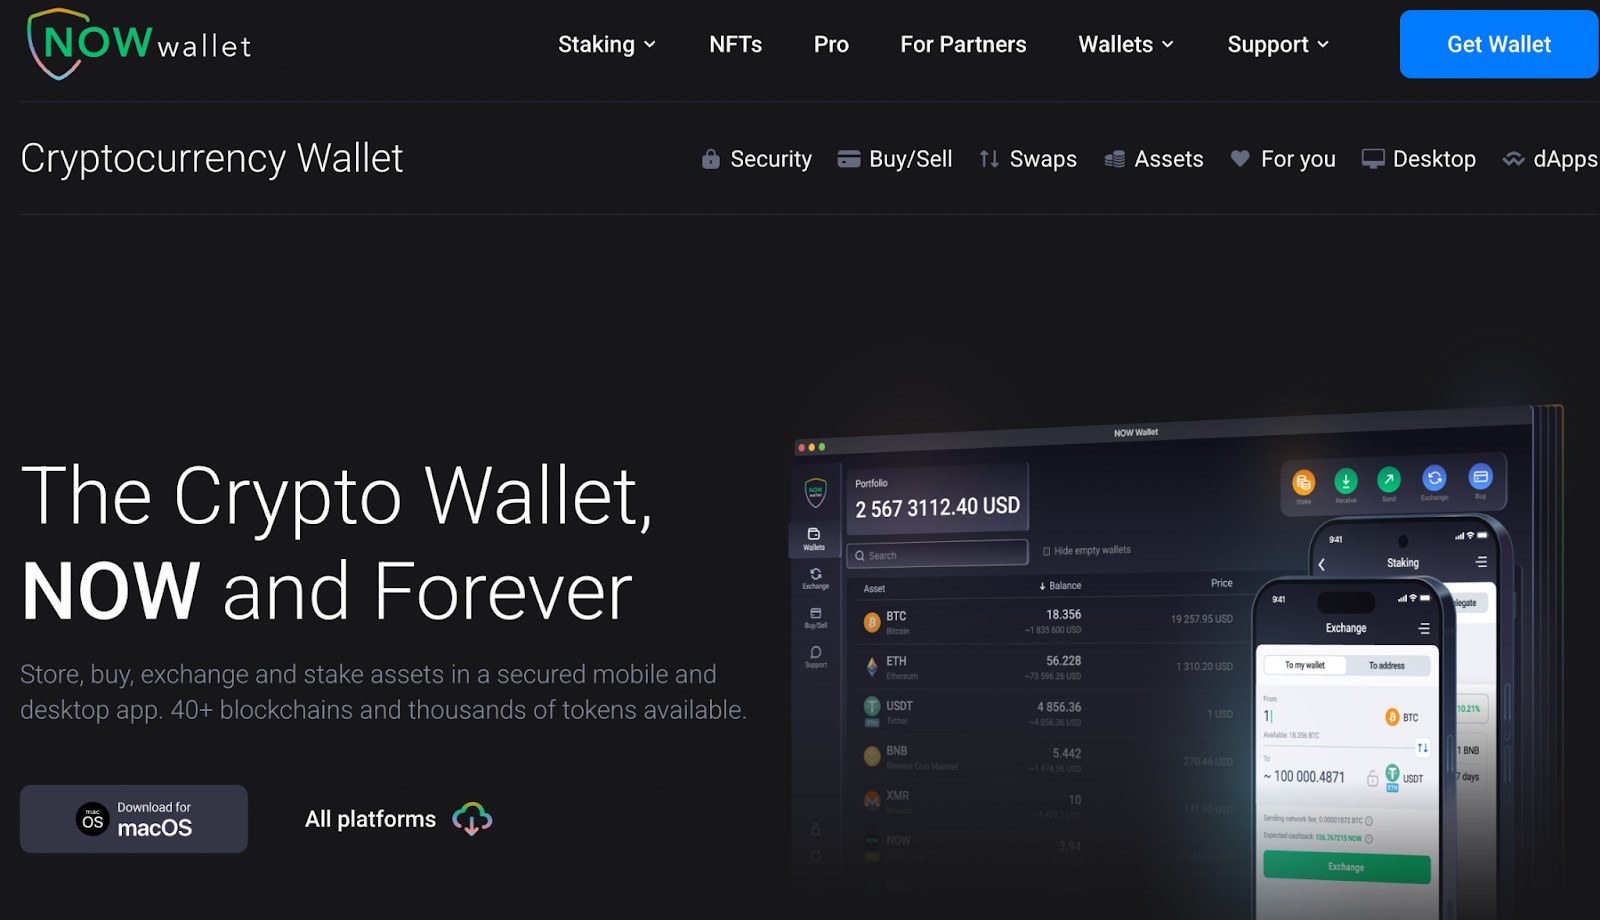Click the BTC currency selector on the phone

click(x=1401, y=717)
